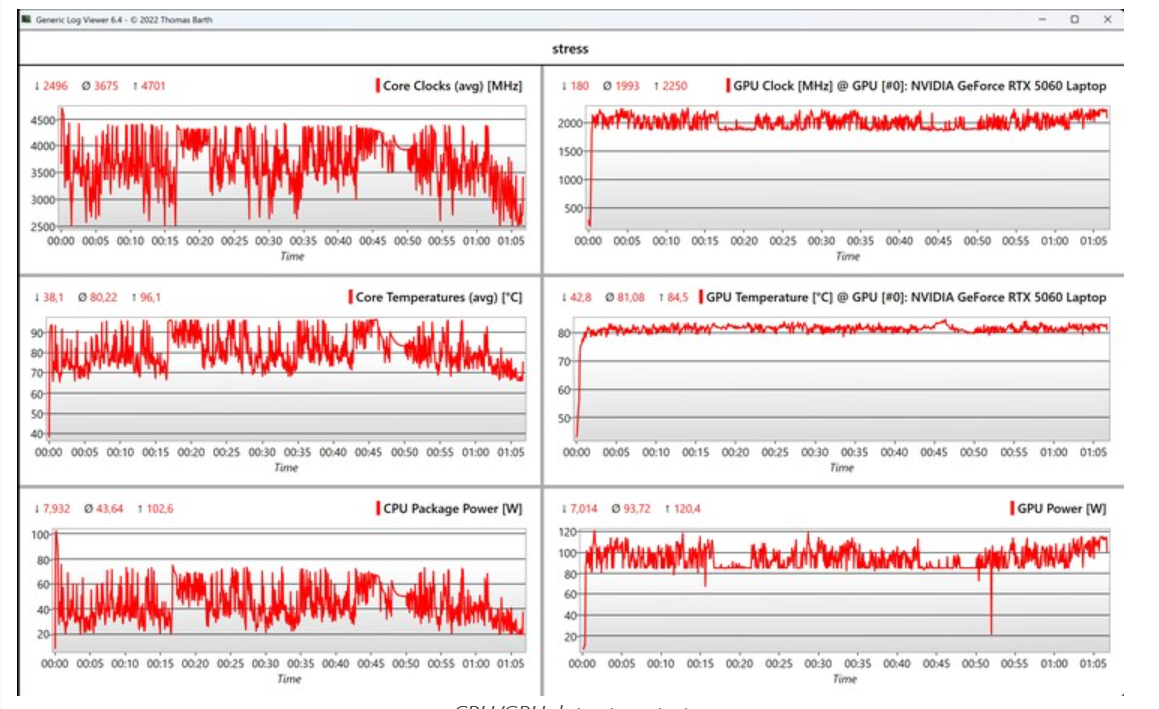This screenshot has width=1159, height=709.
Task: Click the Time axis label under GPU Clock chart
Action: click(848, 257)
